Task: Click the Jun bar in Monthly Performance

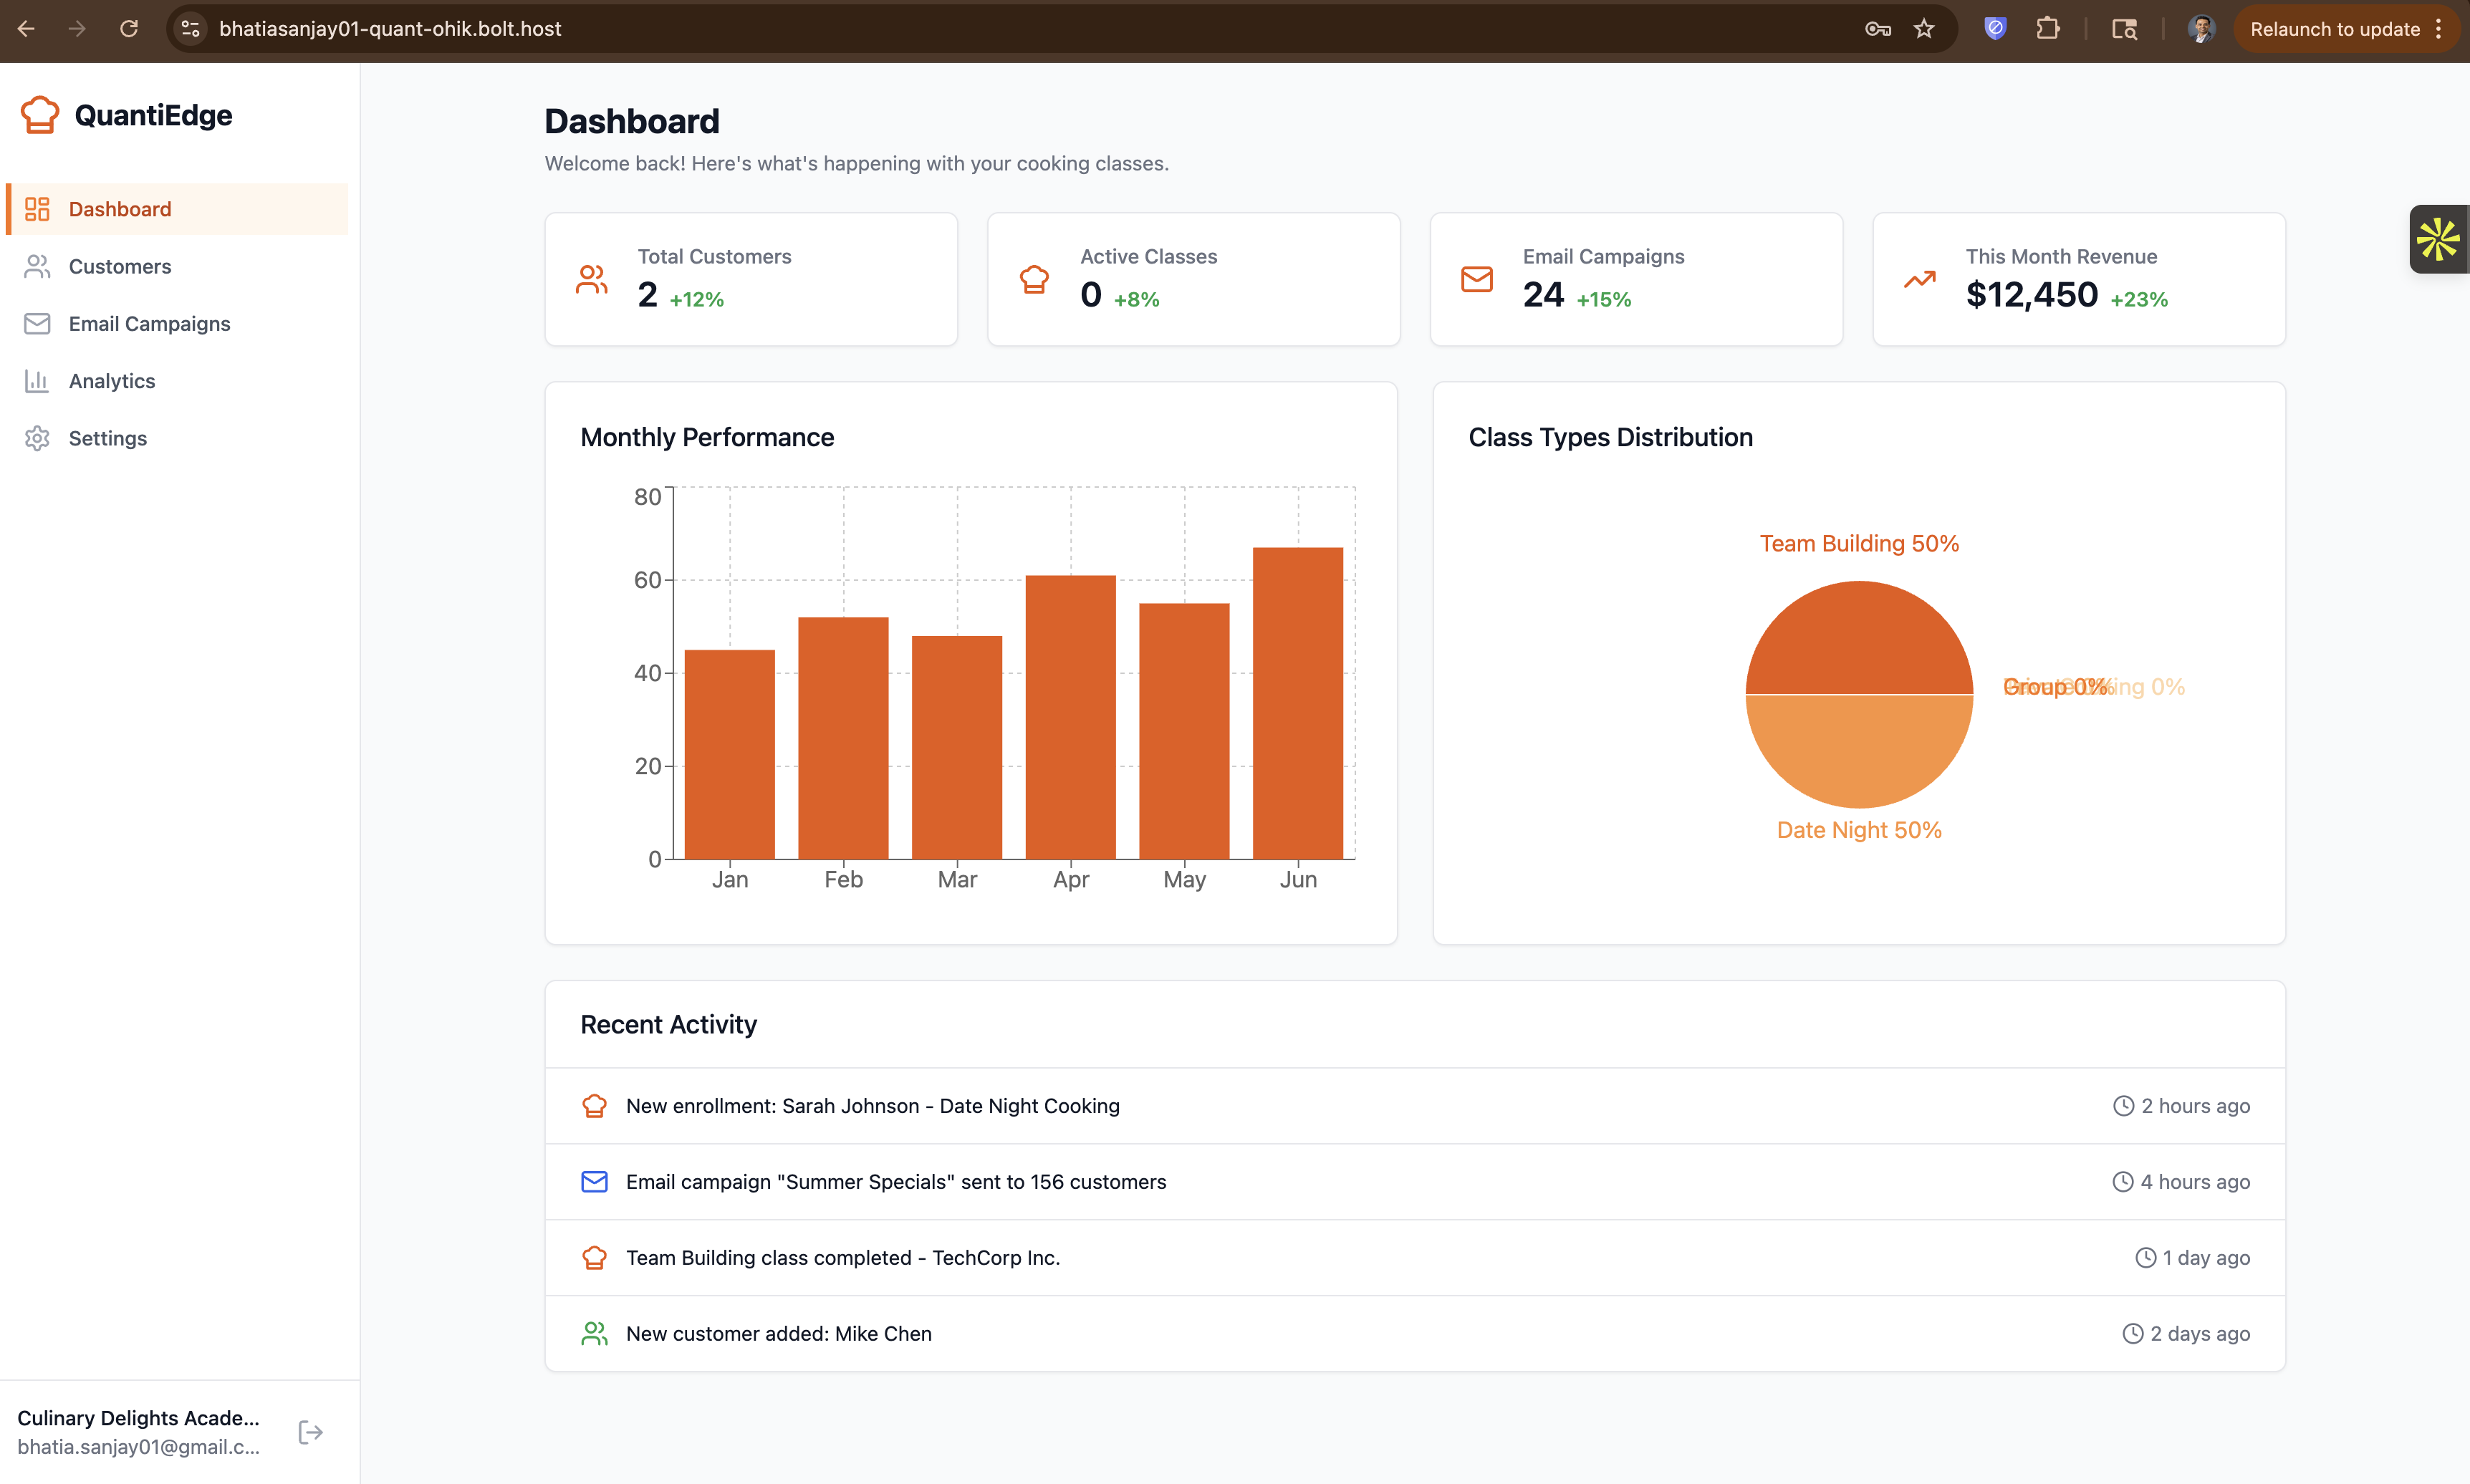Action: (1297, 702)
